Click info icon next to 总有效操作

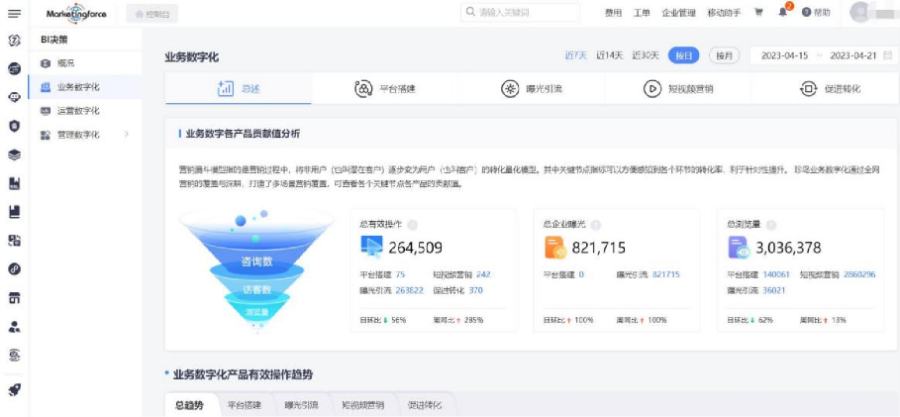click(412, 225)
